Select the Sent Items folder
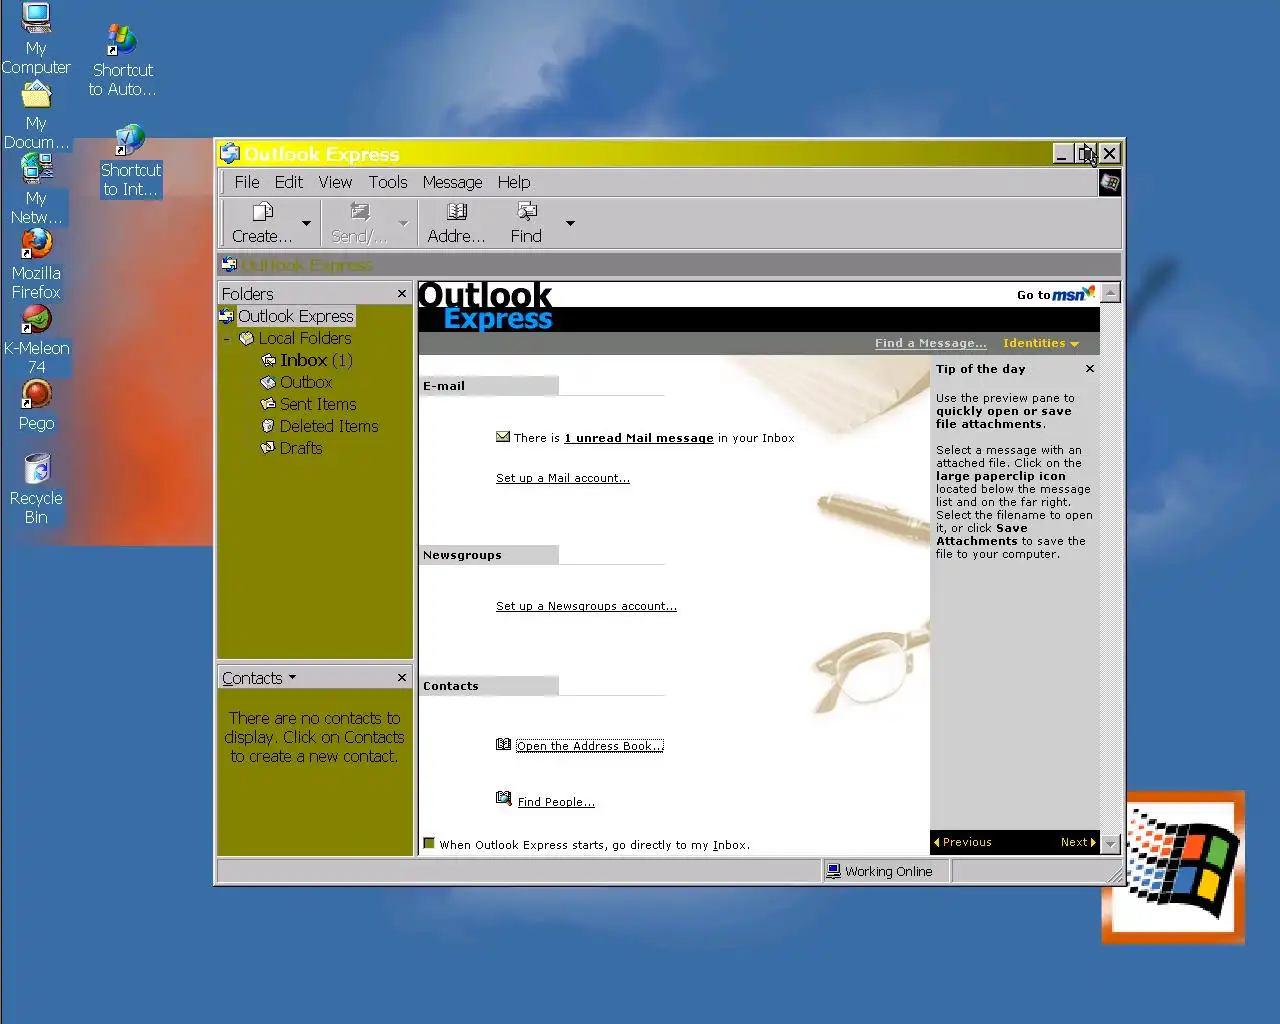Viewport: 1280px width, 1024px height. [x=318, y=404]
